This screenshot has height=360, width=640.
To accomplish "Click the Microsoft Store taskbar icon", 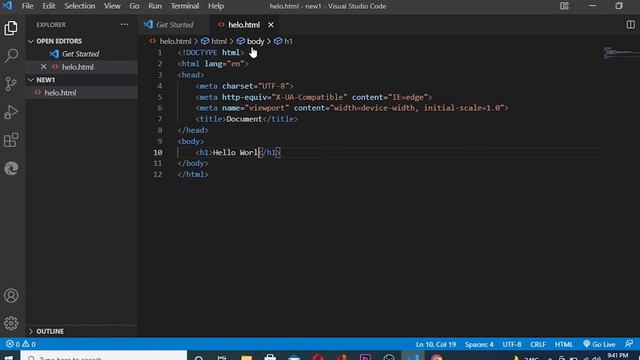I will 270,357.
